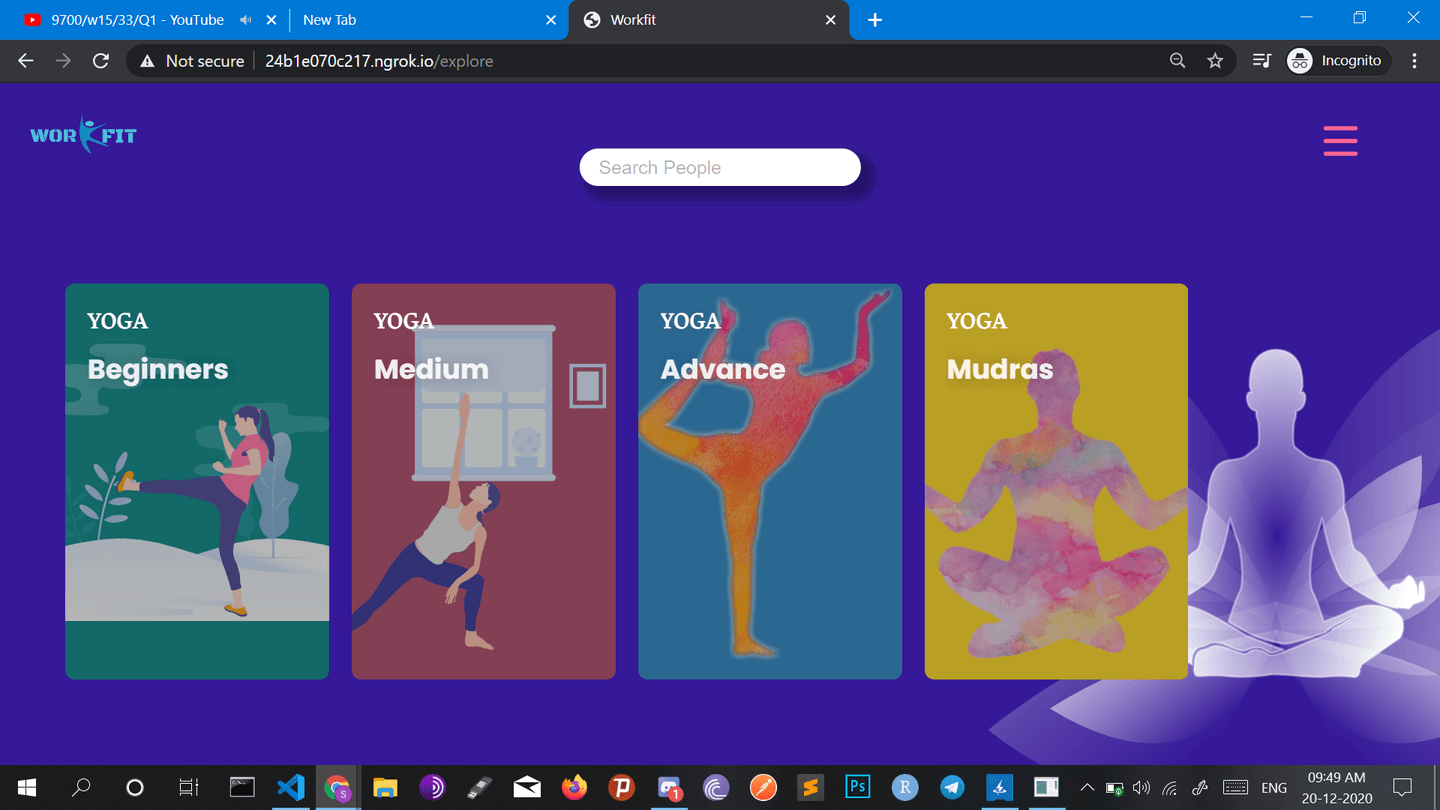Close the YouTube tab
Screen dimensions: 1440x810
point(271,20)
